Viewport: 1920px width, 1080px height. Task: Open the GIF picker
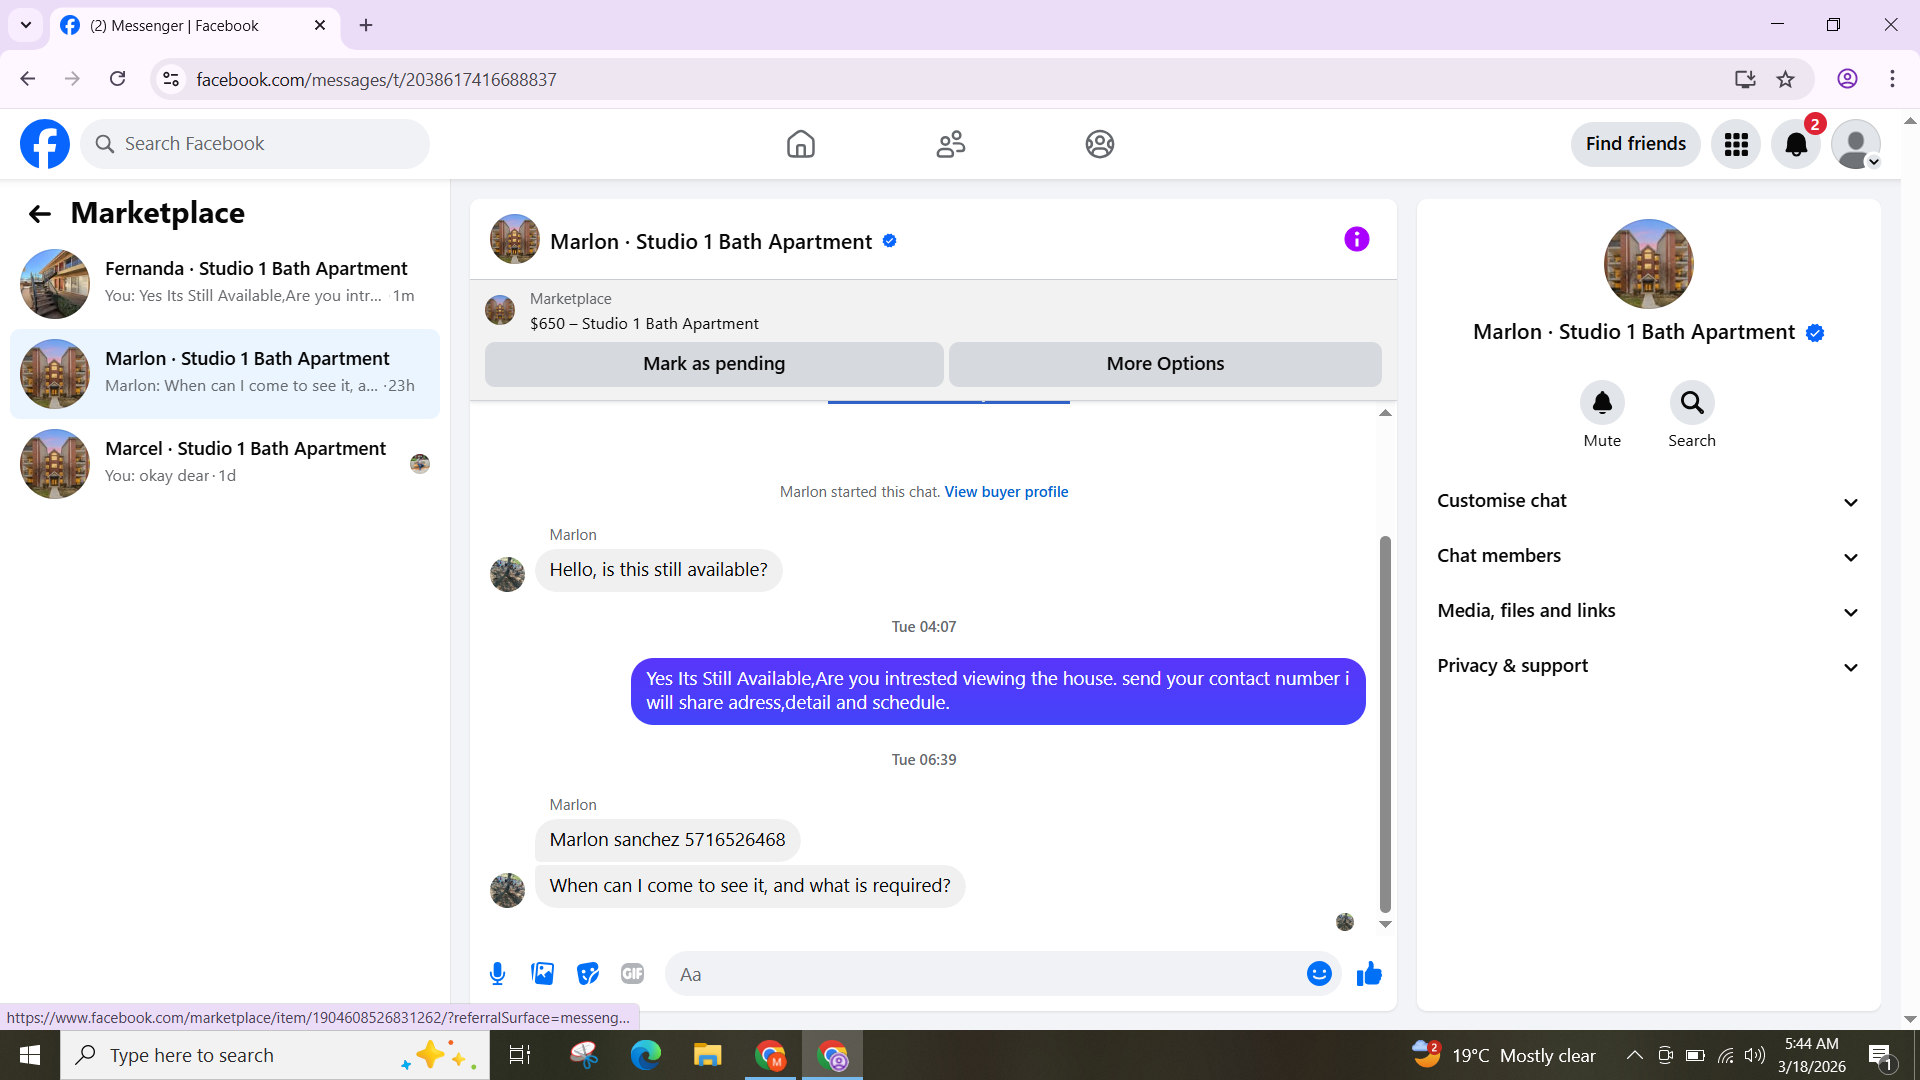click(x=632, y=974)
